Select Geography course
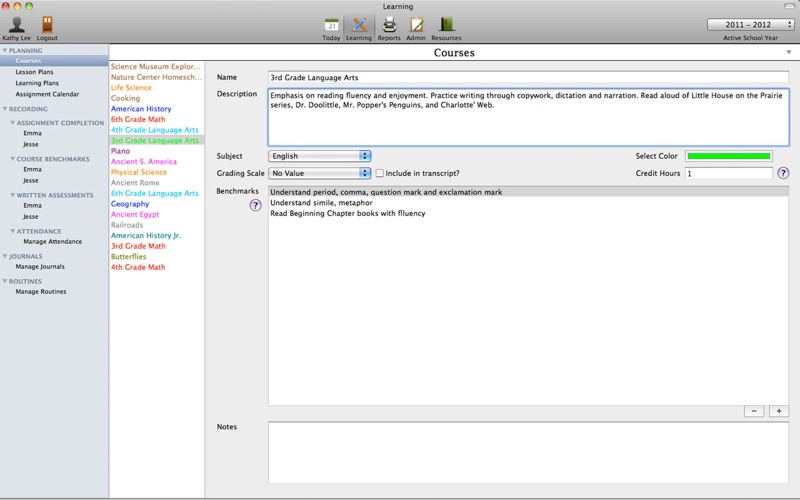The width and height of the screenshot is (800, 500). [130, 204]
